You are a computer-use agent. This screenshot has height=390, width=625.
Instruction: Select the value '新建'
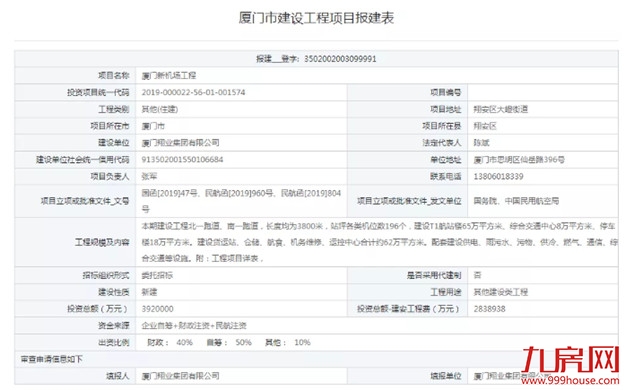click(149, 292)
